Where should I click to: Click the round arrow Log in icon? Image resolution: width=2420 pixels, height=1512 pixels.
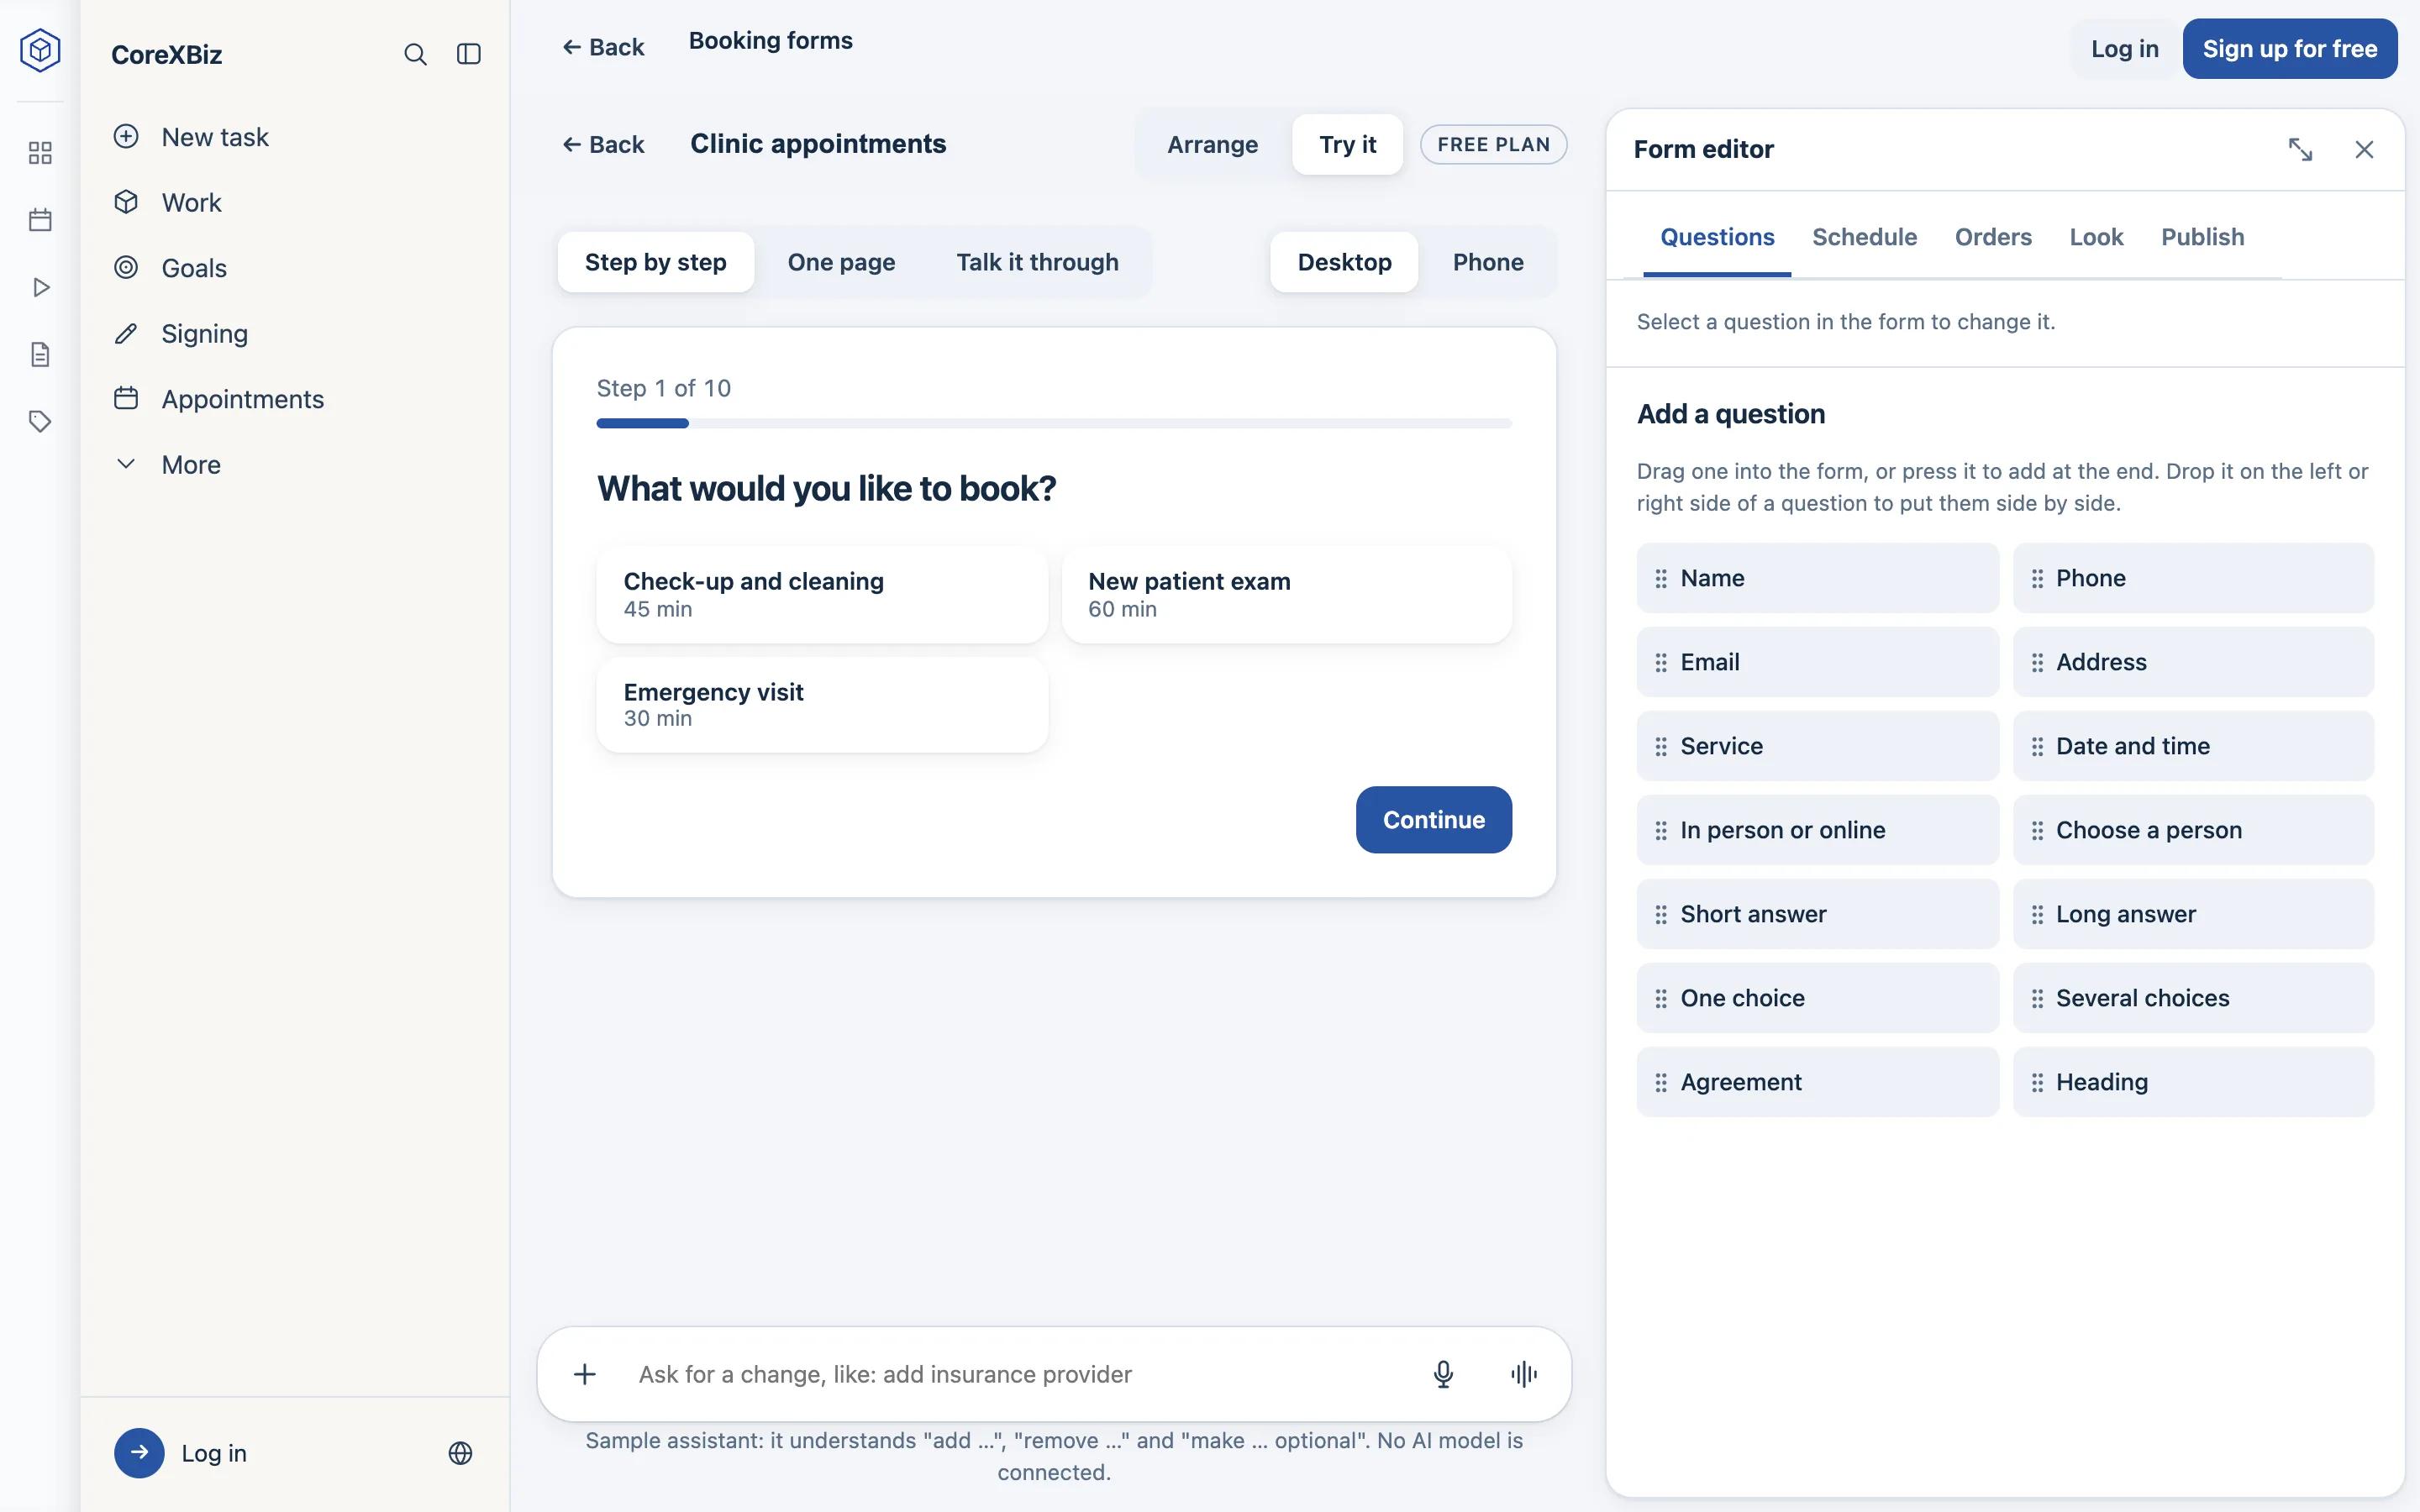(139, 1453)
